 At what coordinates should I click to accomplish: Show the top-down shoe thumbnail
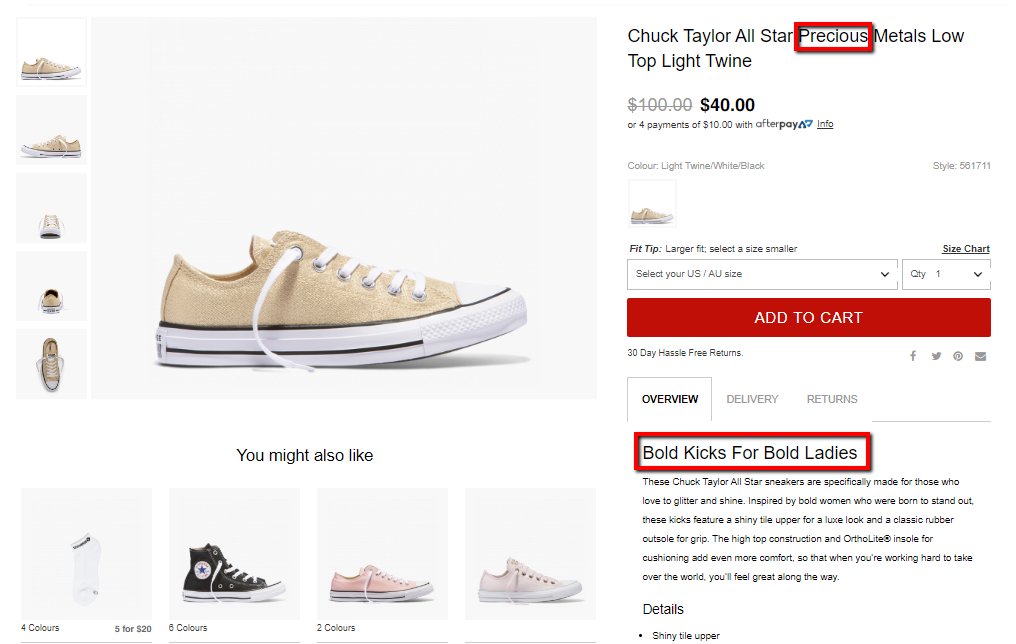(x=51, y=364)
